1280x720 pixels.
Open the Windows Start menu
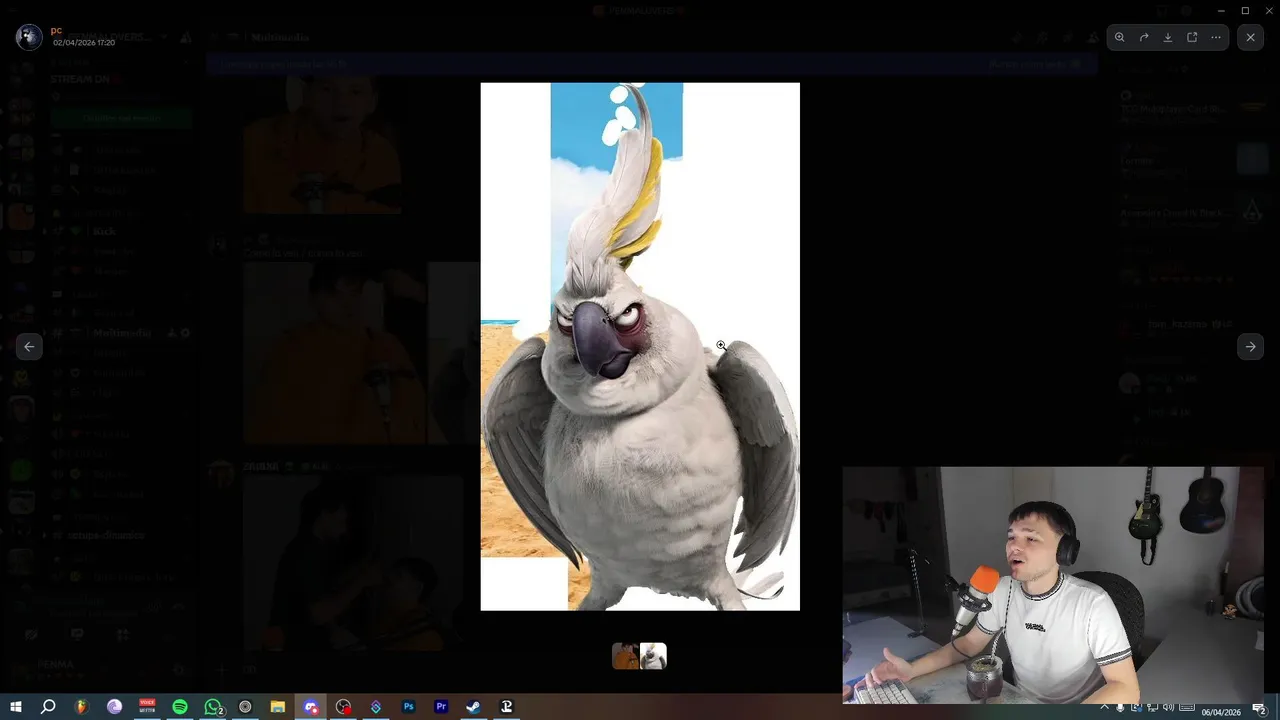(16, 707)
